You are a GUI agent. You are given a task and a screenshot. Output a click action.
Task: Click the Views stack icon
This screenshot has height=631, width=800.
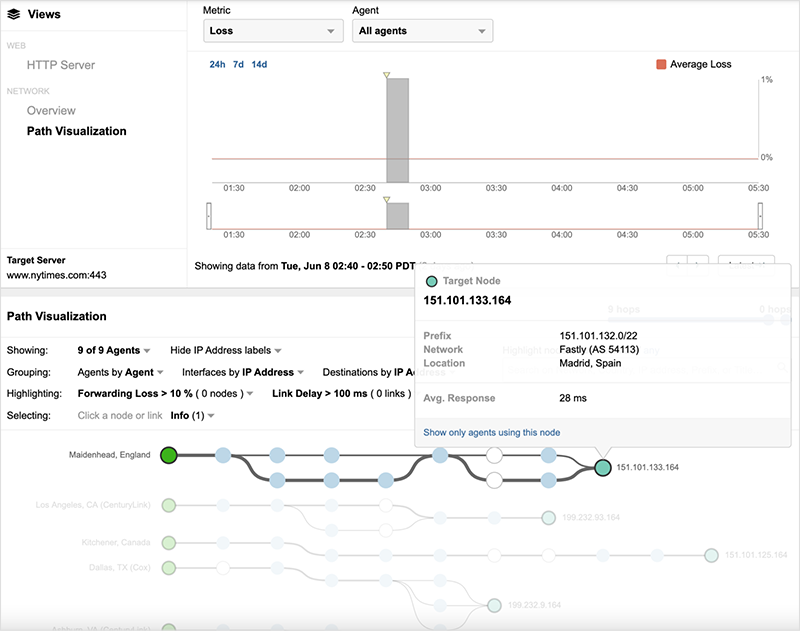click(14, 15)
